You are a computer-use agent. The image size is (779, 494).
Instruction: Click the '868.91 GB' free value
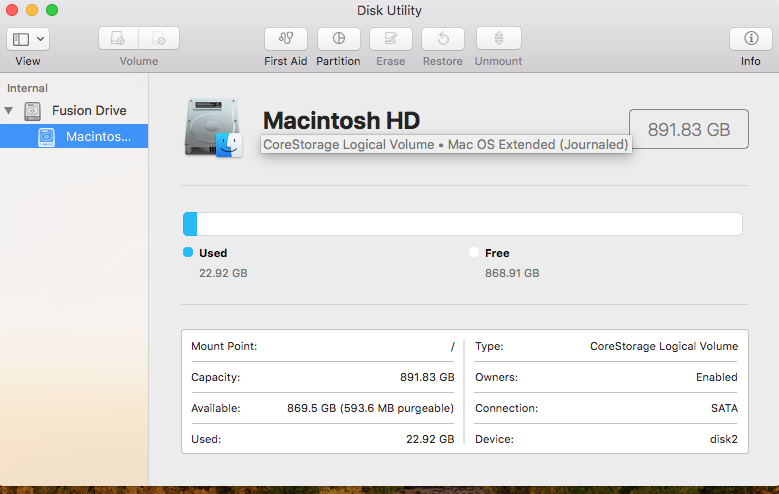point(512,273)
